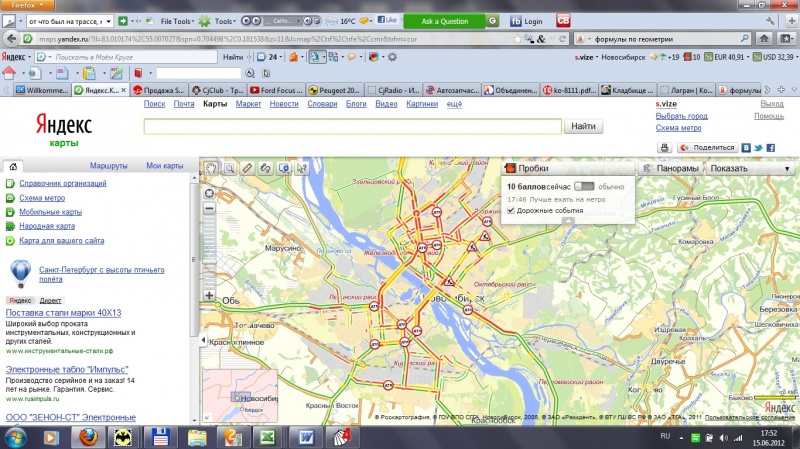Open the home tab icon in sidebar

point(11,166)
